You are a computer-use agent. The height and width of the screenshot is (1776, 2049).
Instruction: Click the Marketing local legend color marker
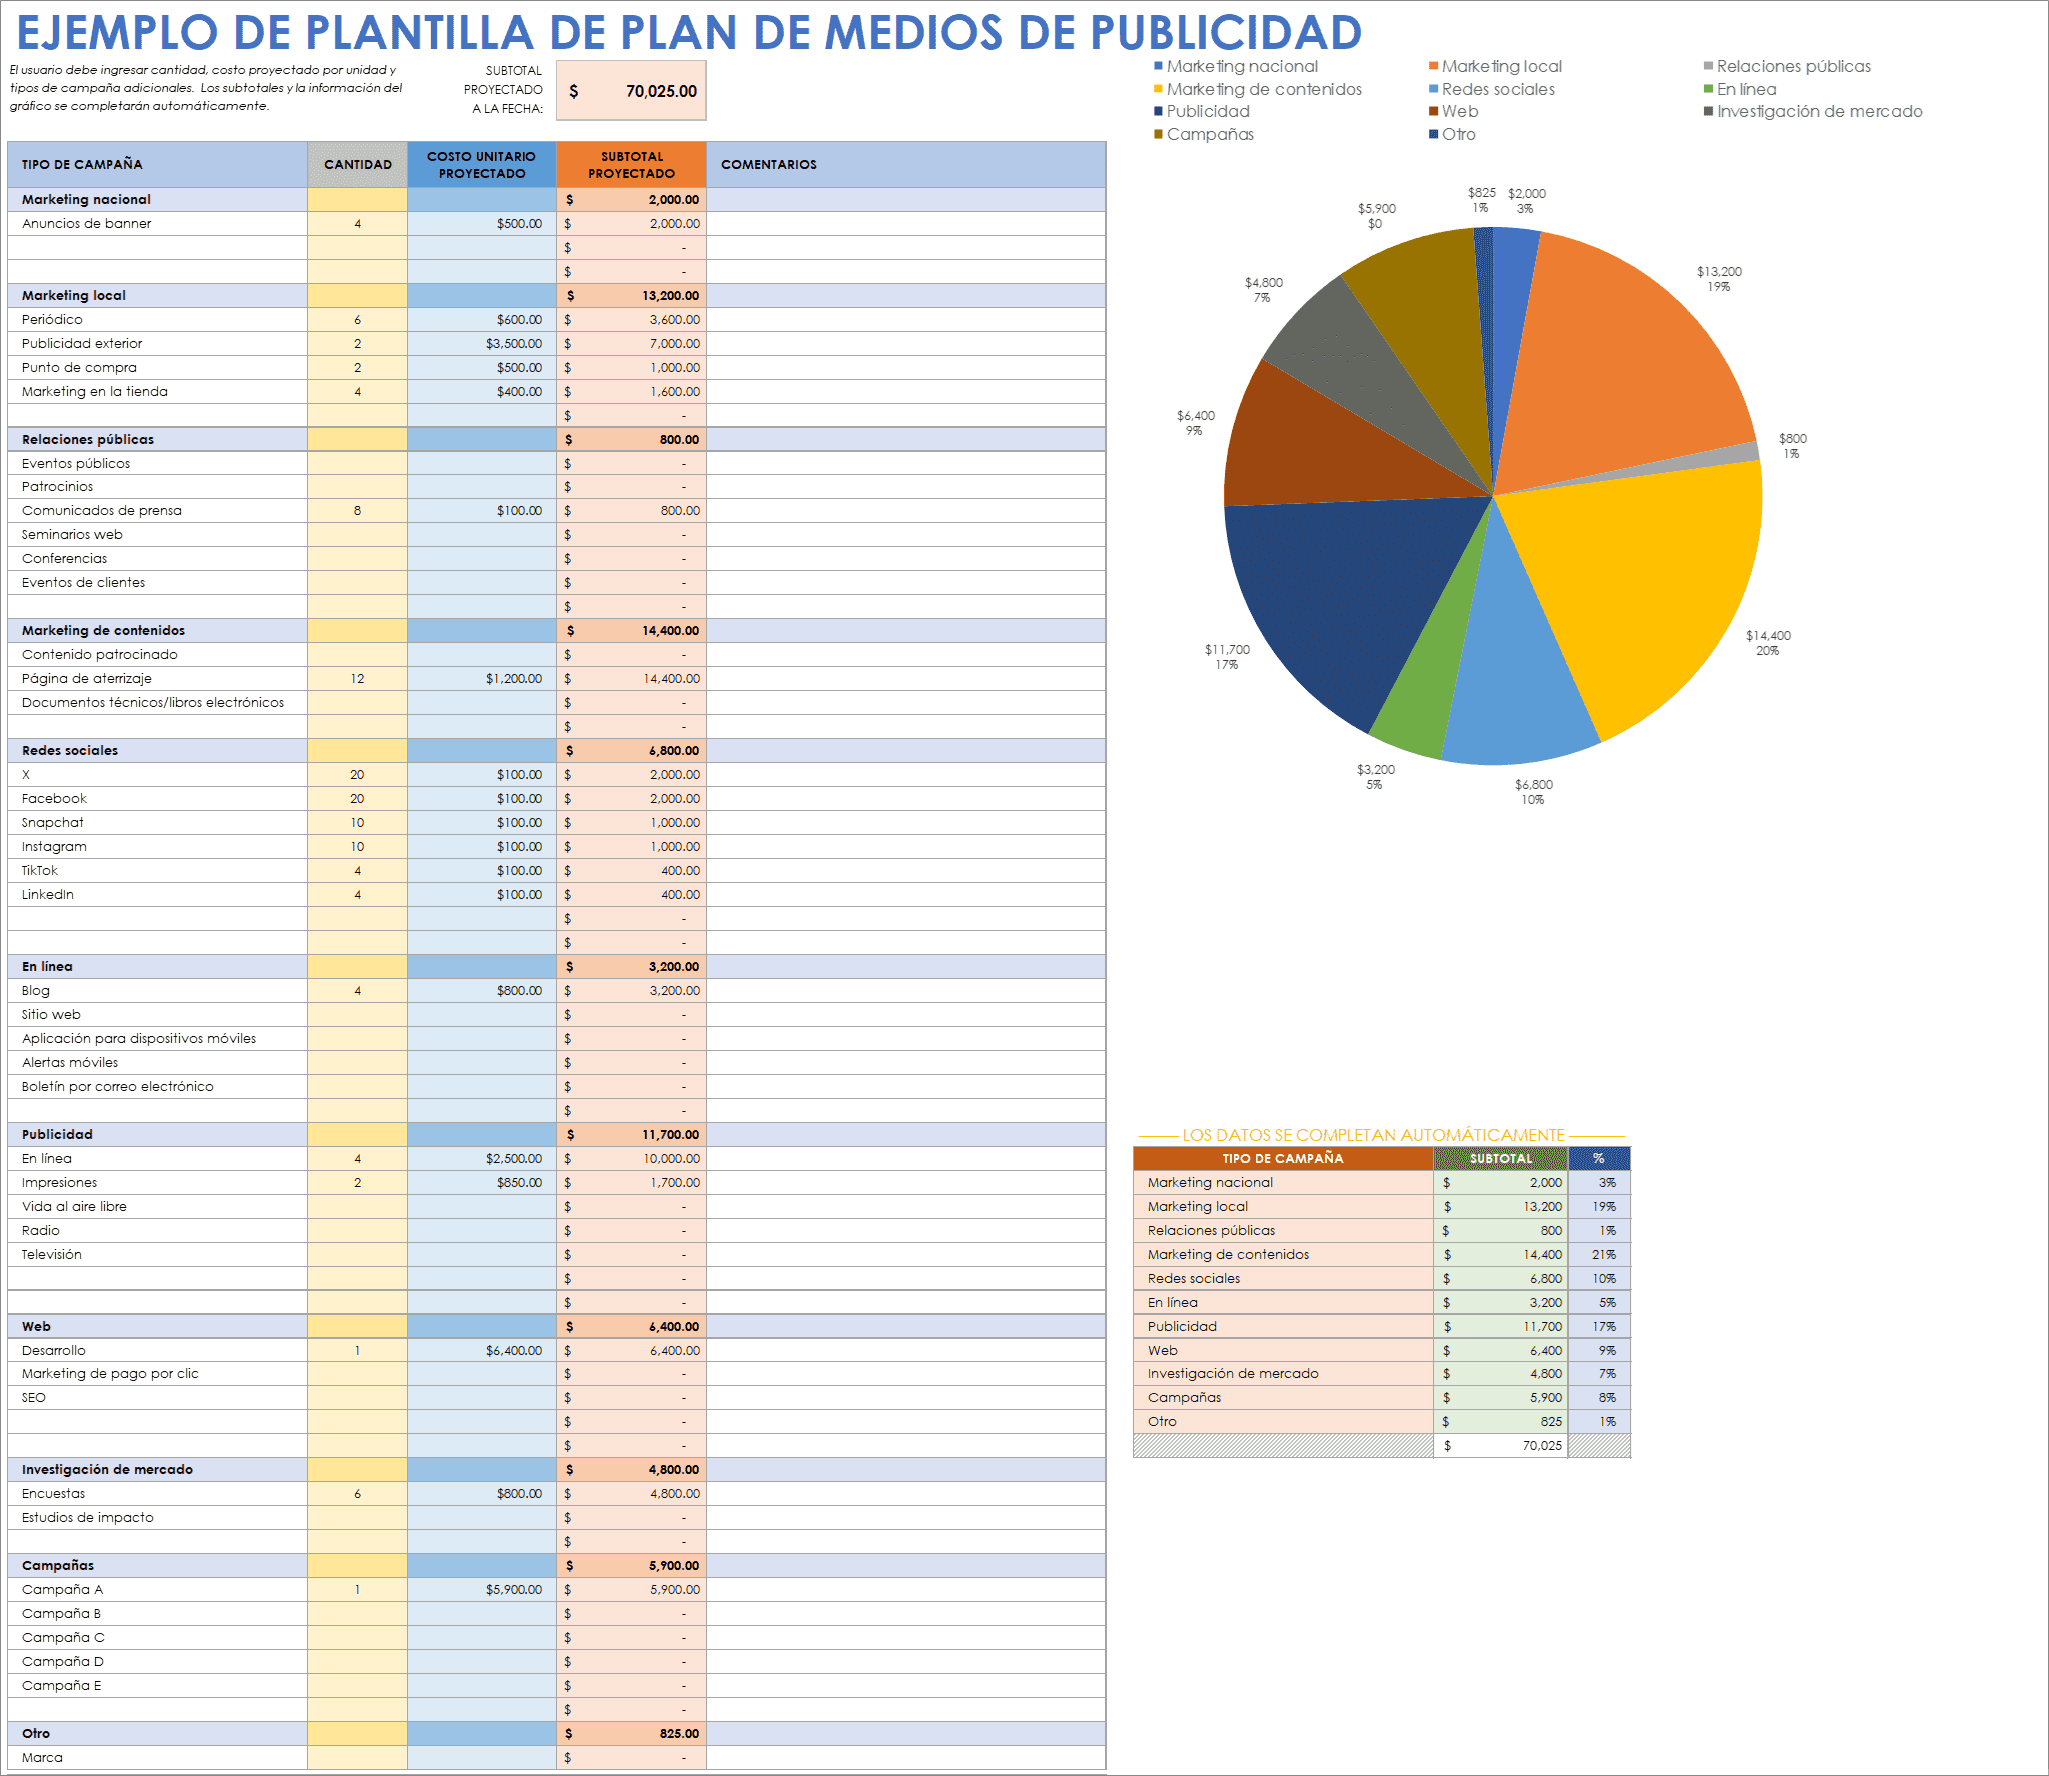coord(1433,66)
